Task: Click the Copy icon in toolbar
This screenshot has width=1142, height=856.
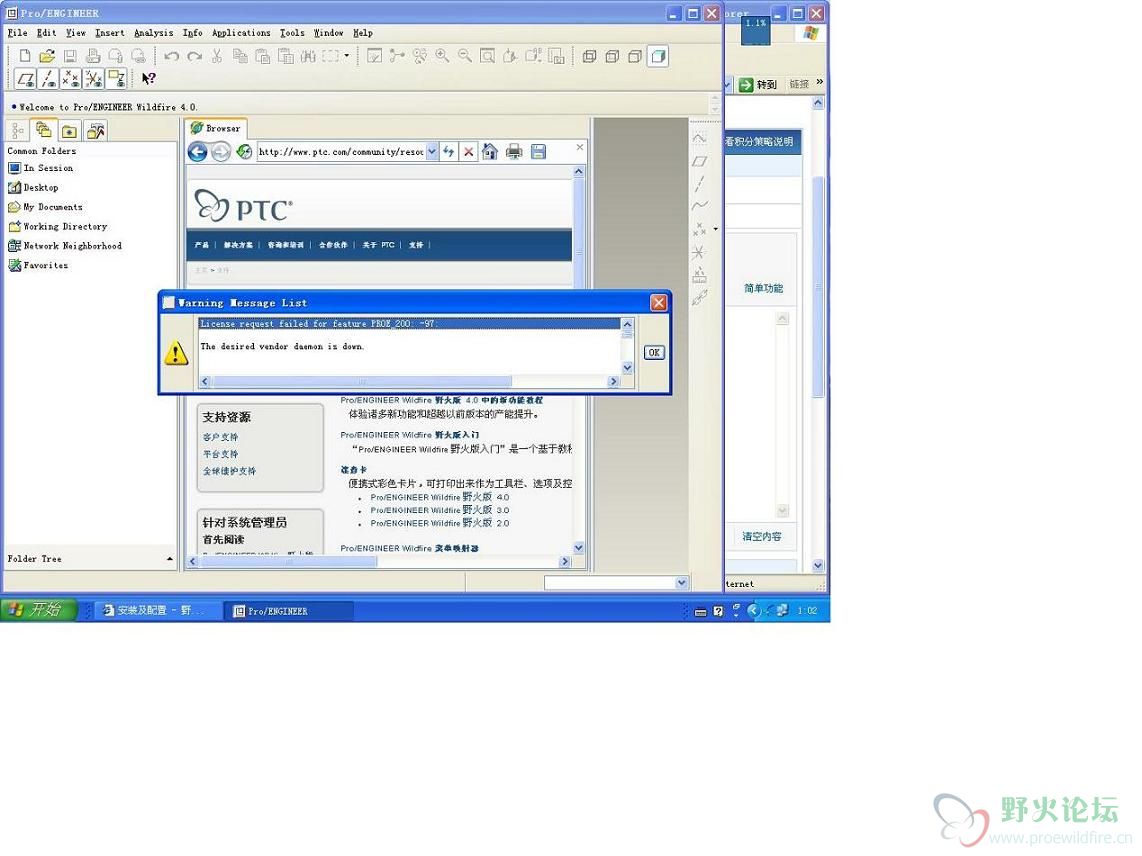Action: point(240,56)
